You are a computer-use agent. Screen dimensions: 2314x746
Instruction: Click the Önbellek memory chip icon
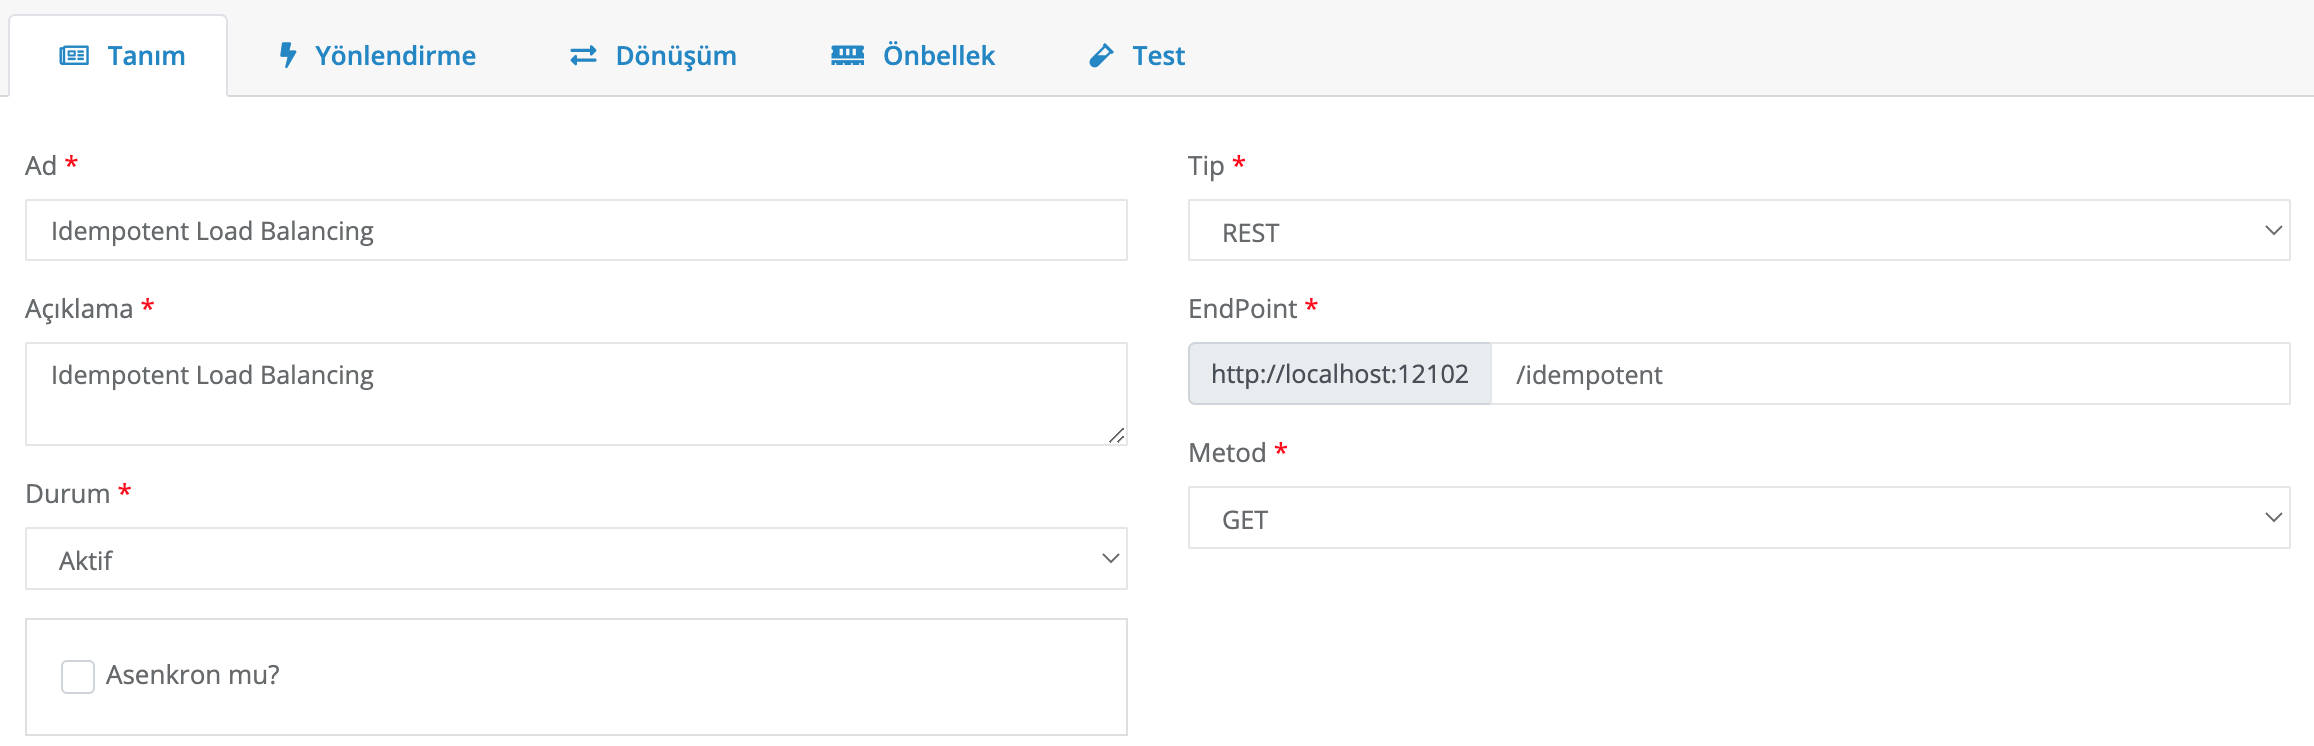click(847, 56)
